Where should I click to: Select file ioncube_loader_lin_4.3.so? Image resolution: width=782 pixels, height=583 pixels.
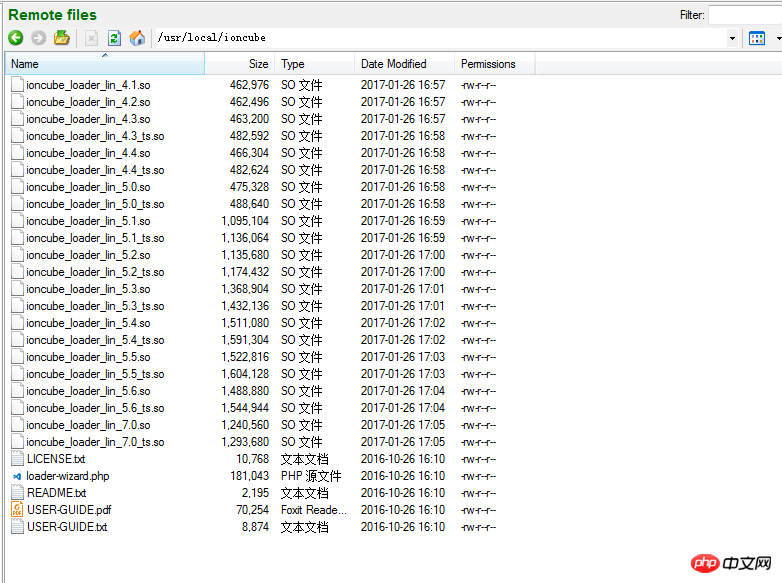(88, 119)
